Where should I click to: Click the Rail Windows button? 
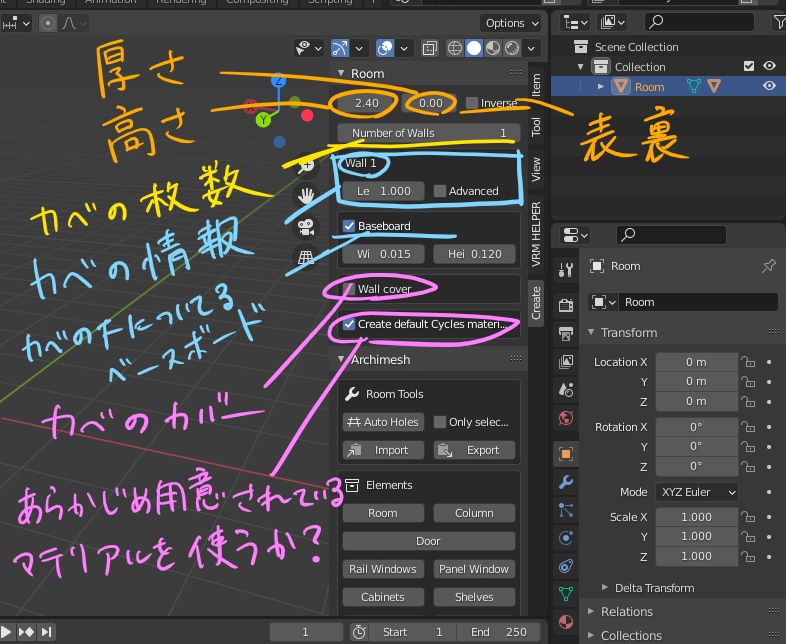[383, 569]
